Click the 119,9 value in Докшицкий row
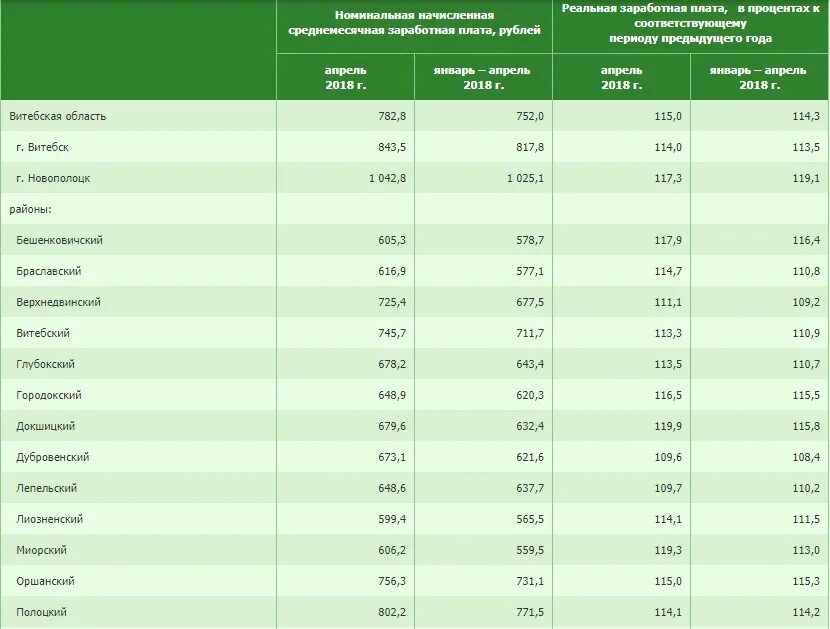This screenshot has height=629, width=830. pyautogui.click(x=668, y=426)
